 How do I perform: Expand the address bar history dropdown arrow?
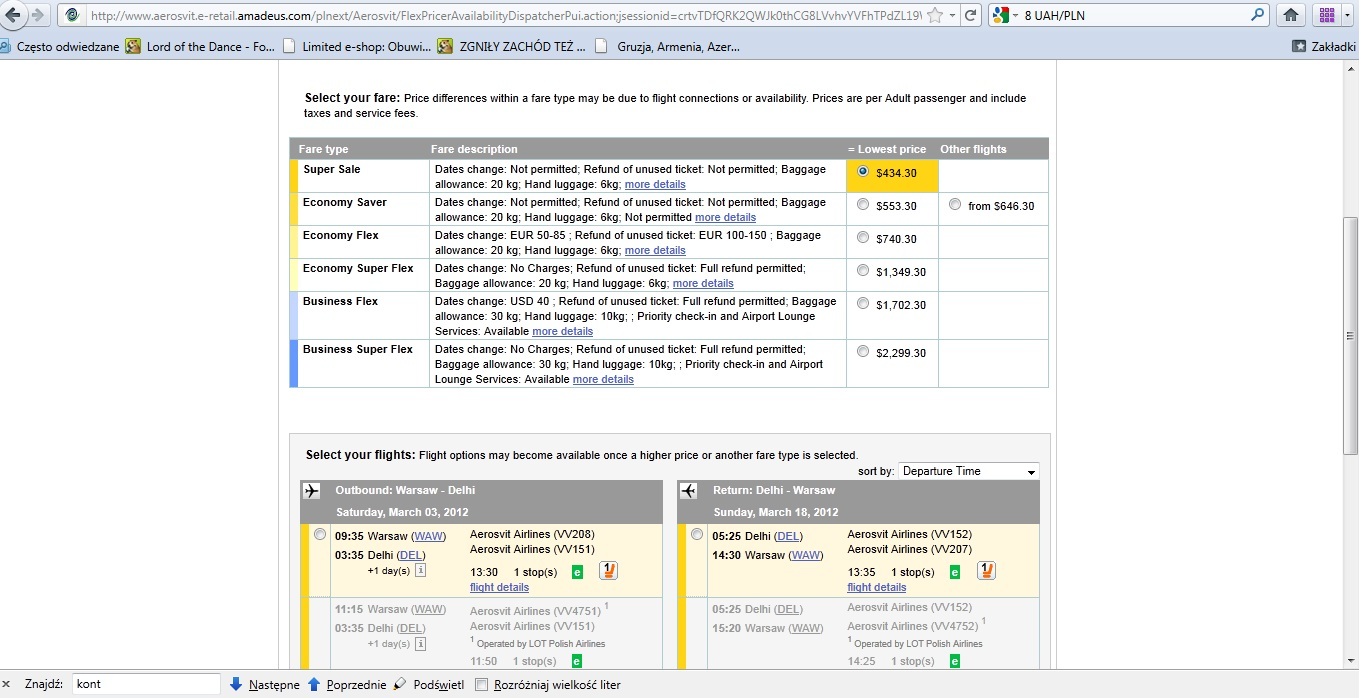click(x=951, y=15)
